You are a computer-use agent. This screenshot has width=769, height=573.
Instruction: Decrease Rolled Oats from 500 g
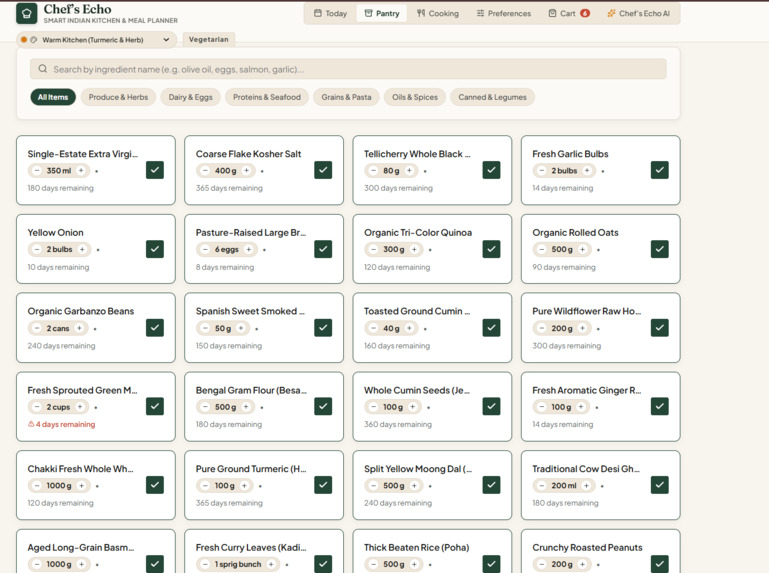[541, 249]
